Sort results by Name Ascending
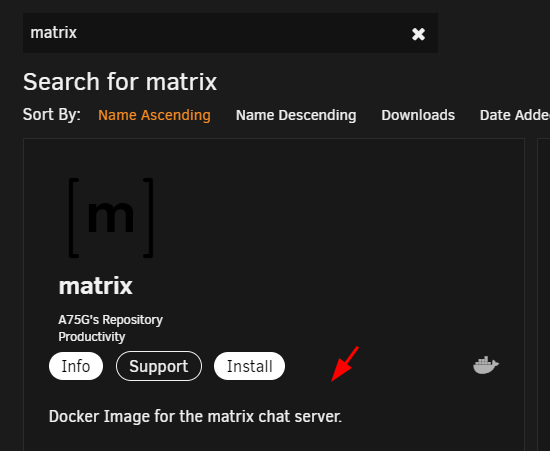The image size is (550, 451). point(154,115)
